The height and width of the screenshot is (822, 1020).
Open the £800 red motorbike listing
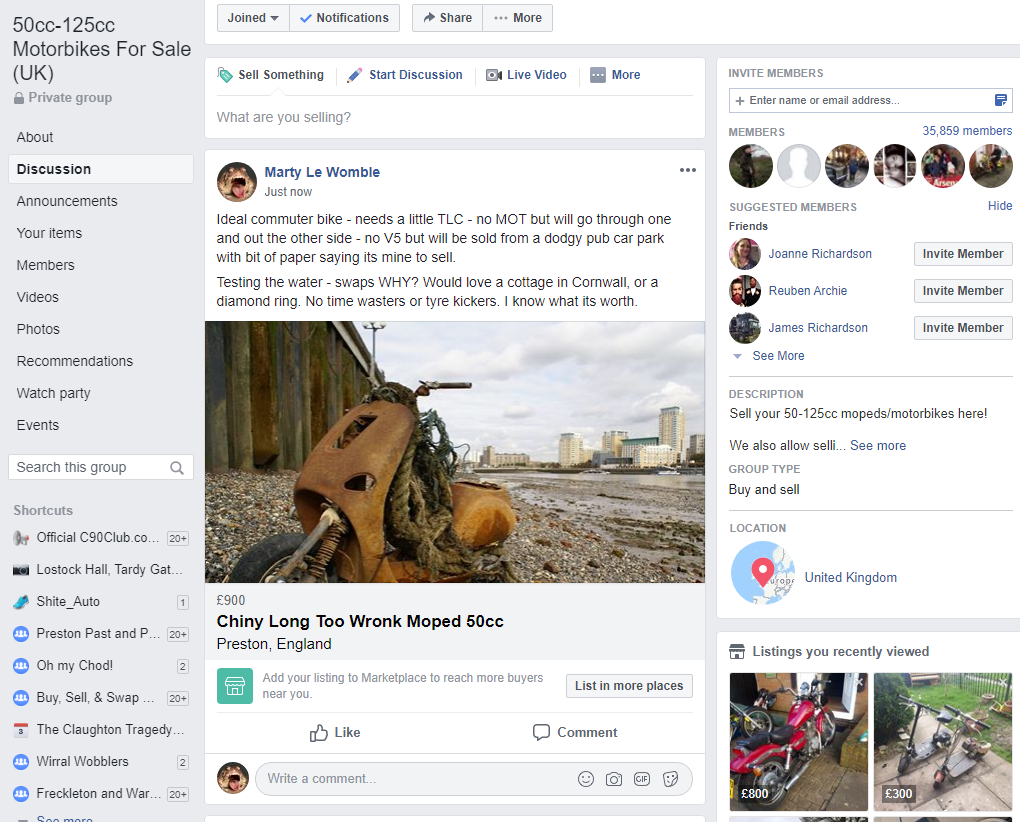pos(798,741)
